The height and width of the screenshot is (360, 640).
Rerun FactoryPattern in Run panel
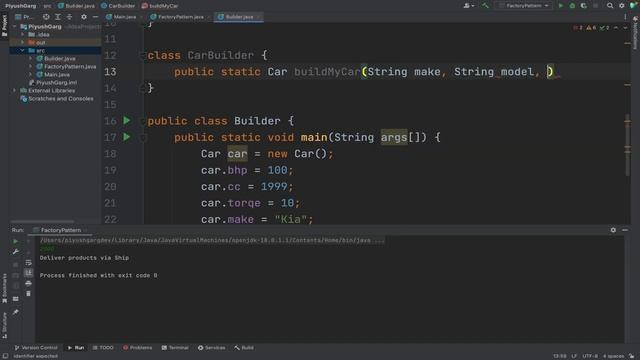(x=16, y=241)
